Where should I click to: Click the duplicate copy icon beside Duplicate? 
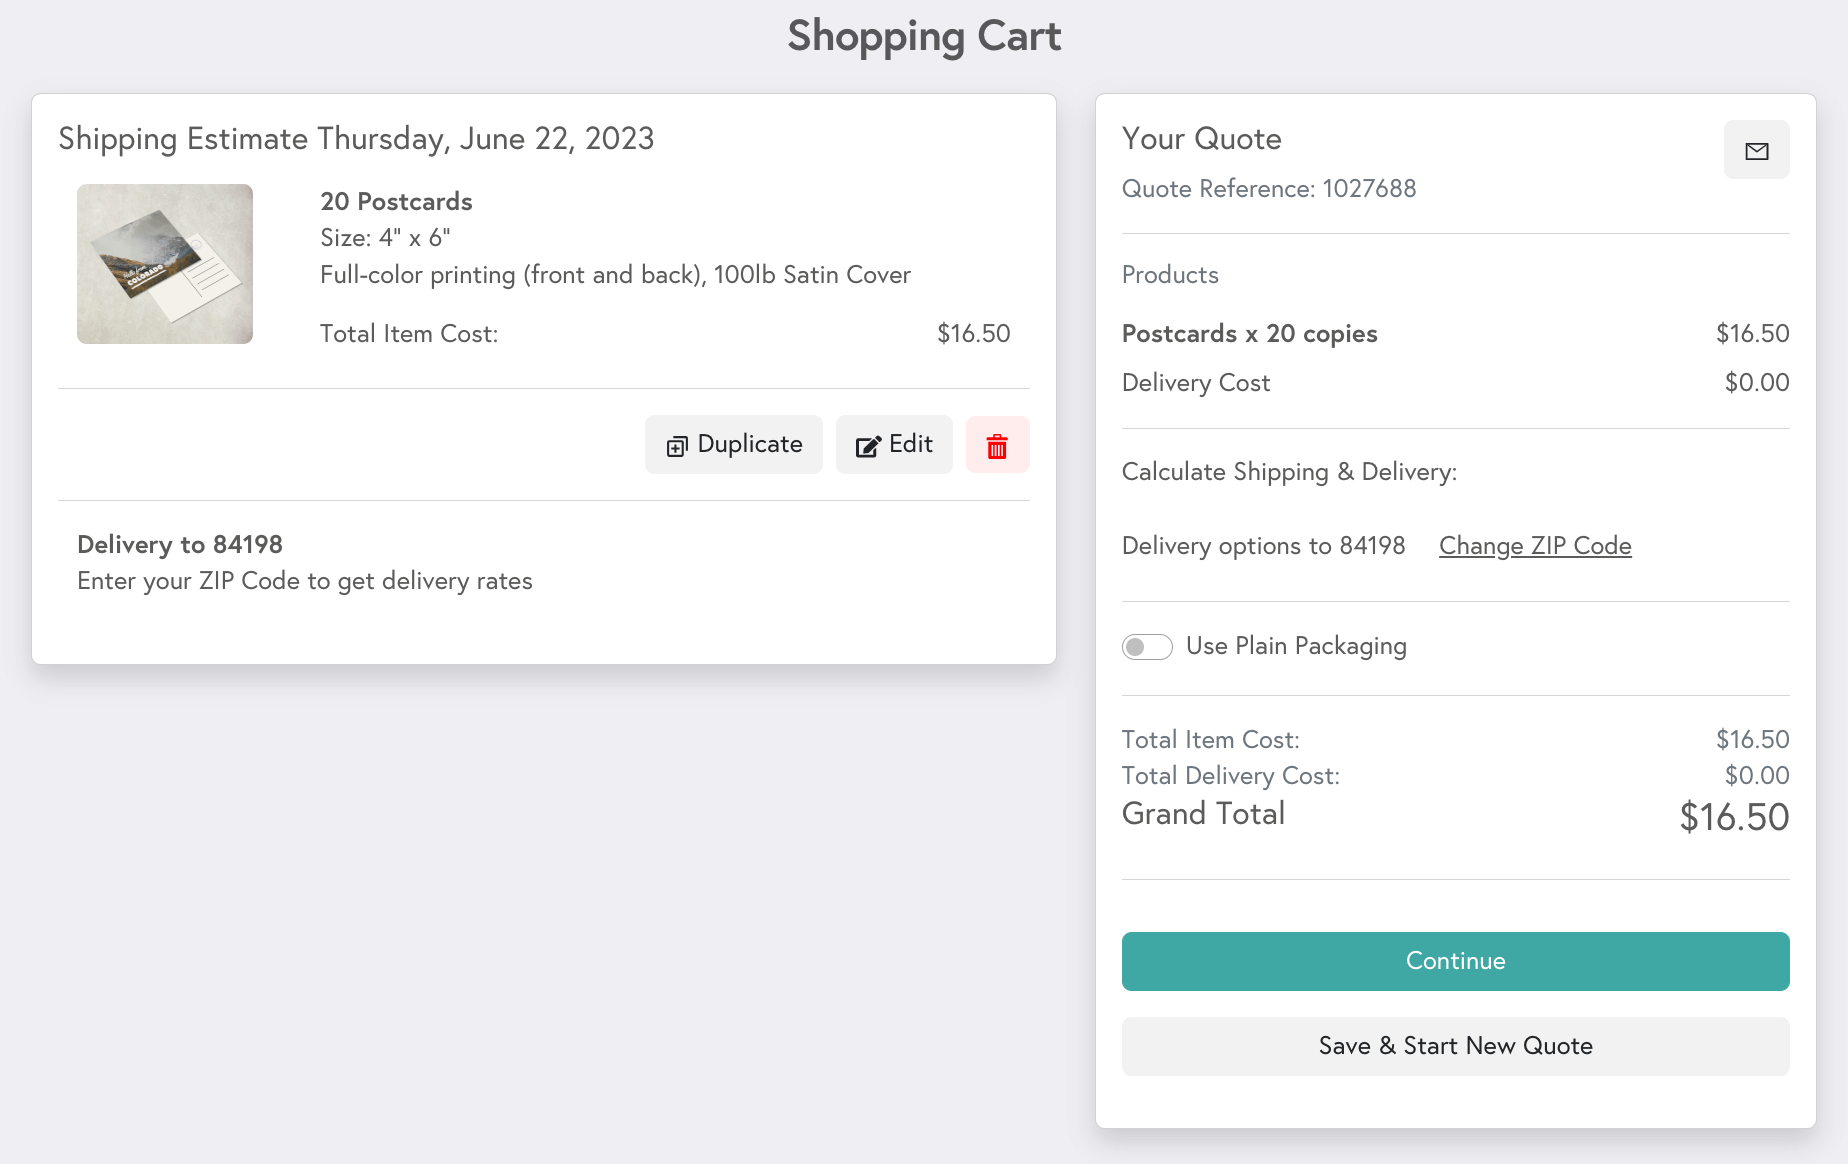[676, 444]
